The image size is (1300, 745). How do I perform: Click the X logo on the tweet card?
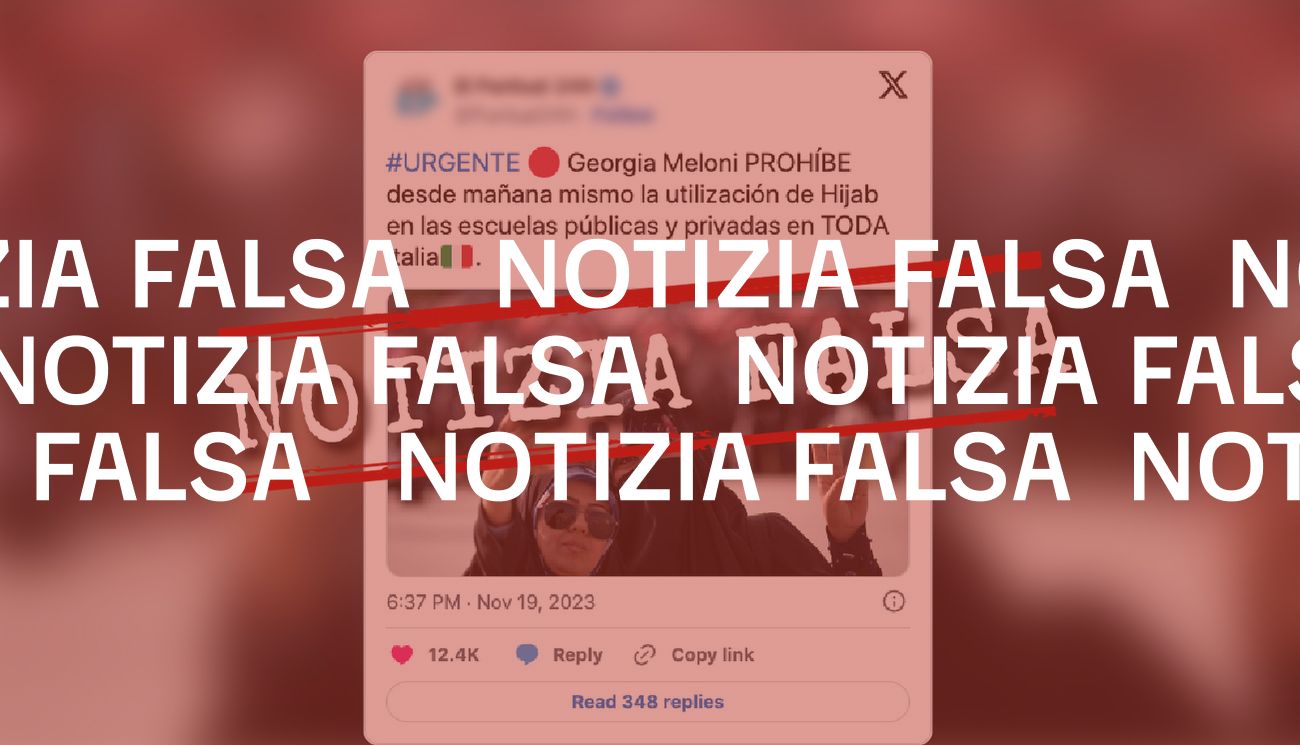tap(893, 86)
